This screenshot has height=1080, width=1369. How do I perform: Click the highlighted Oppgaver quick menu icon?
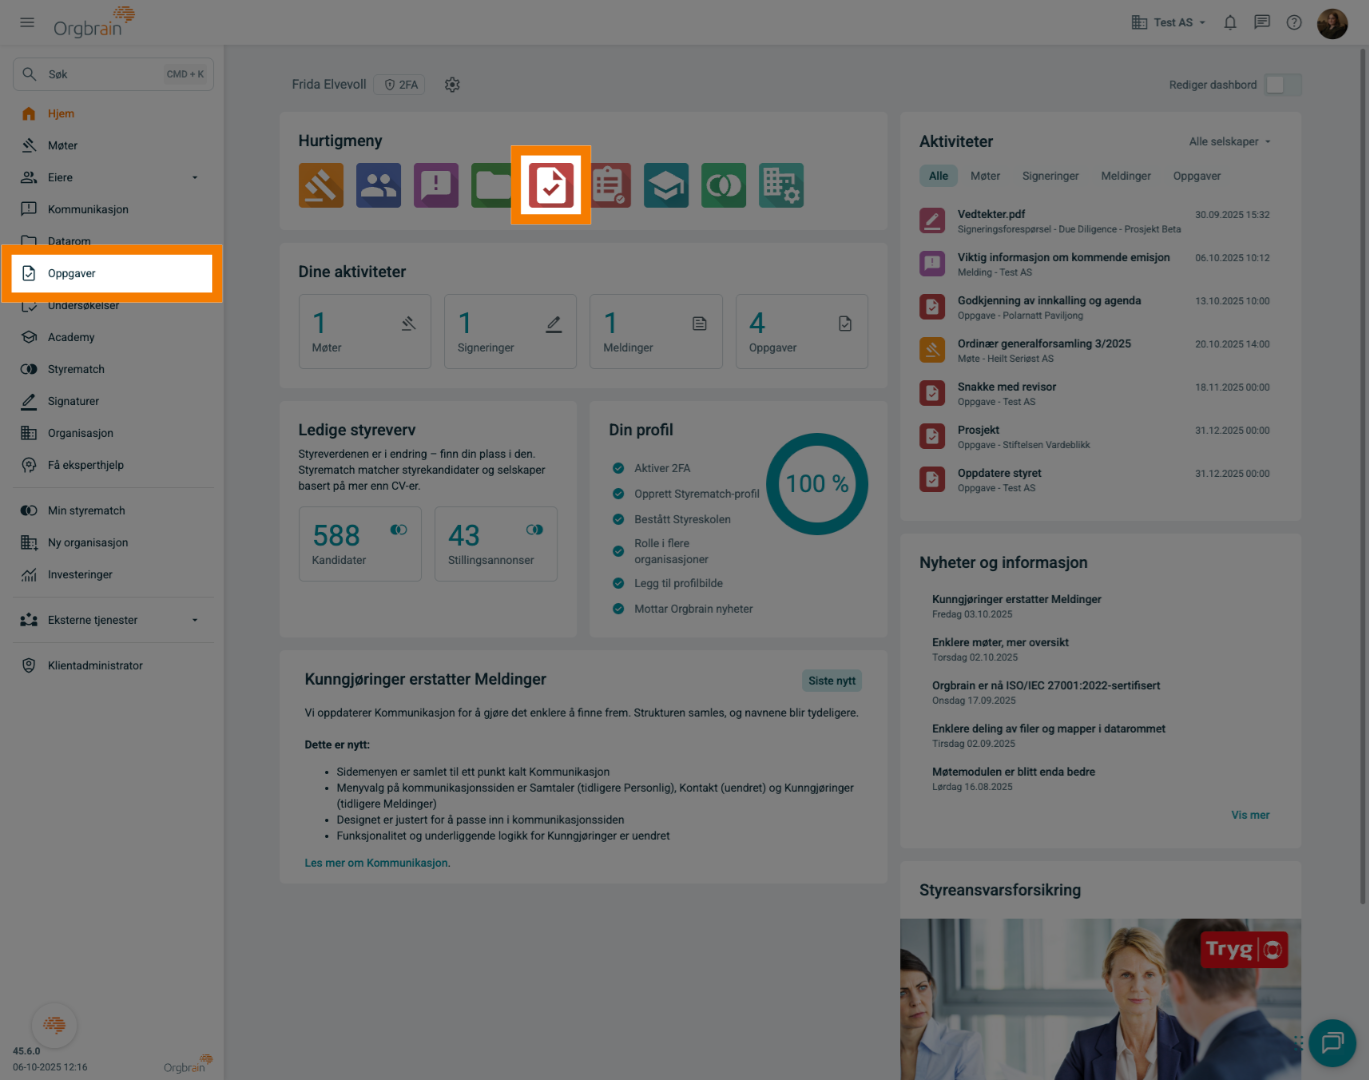[551, 185]
